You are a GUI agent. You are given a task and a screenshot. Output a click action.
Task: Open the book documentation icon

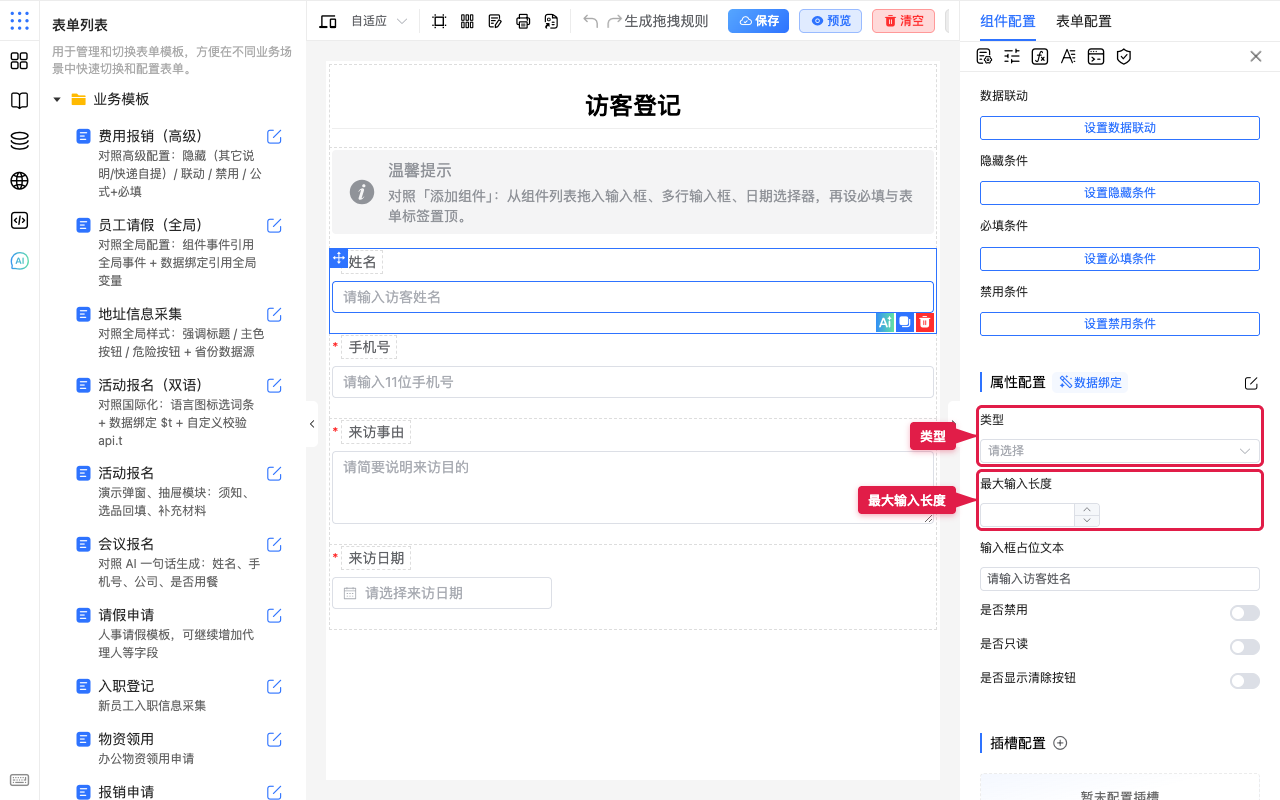point(19,101)
